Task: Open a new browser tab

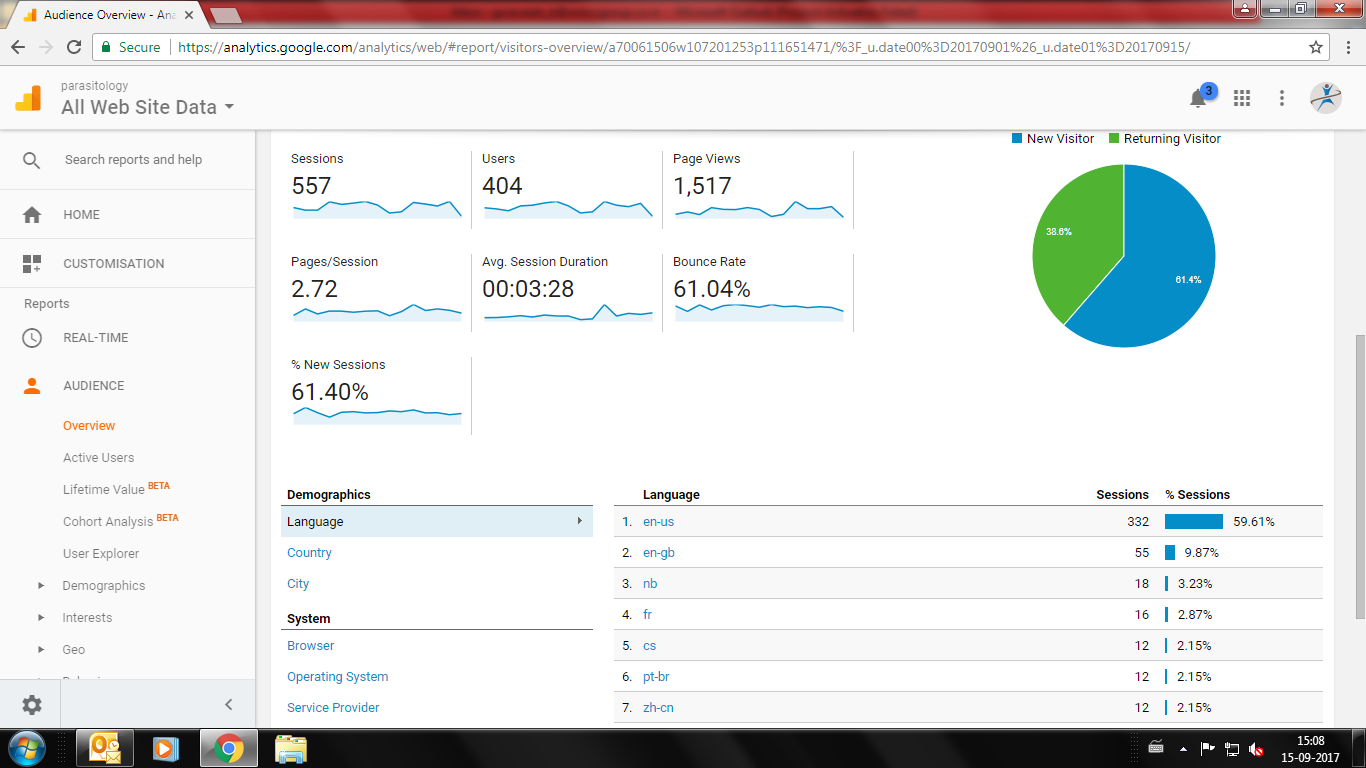Action: point(227,16)
